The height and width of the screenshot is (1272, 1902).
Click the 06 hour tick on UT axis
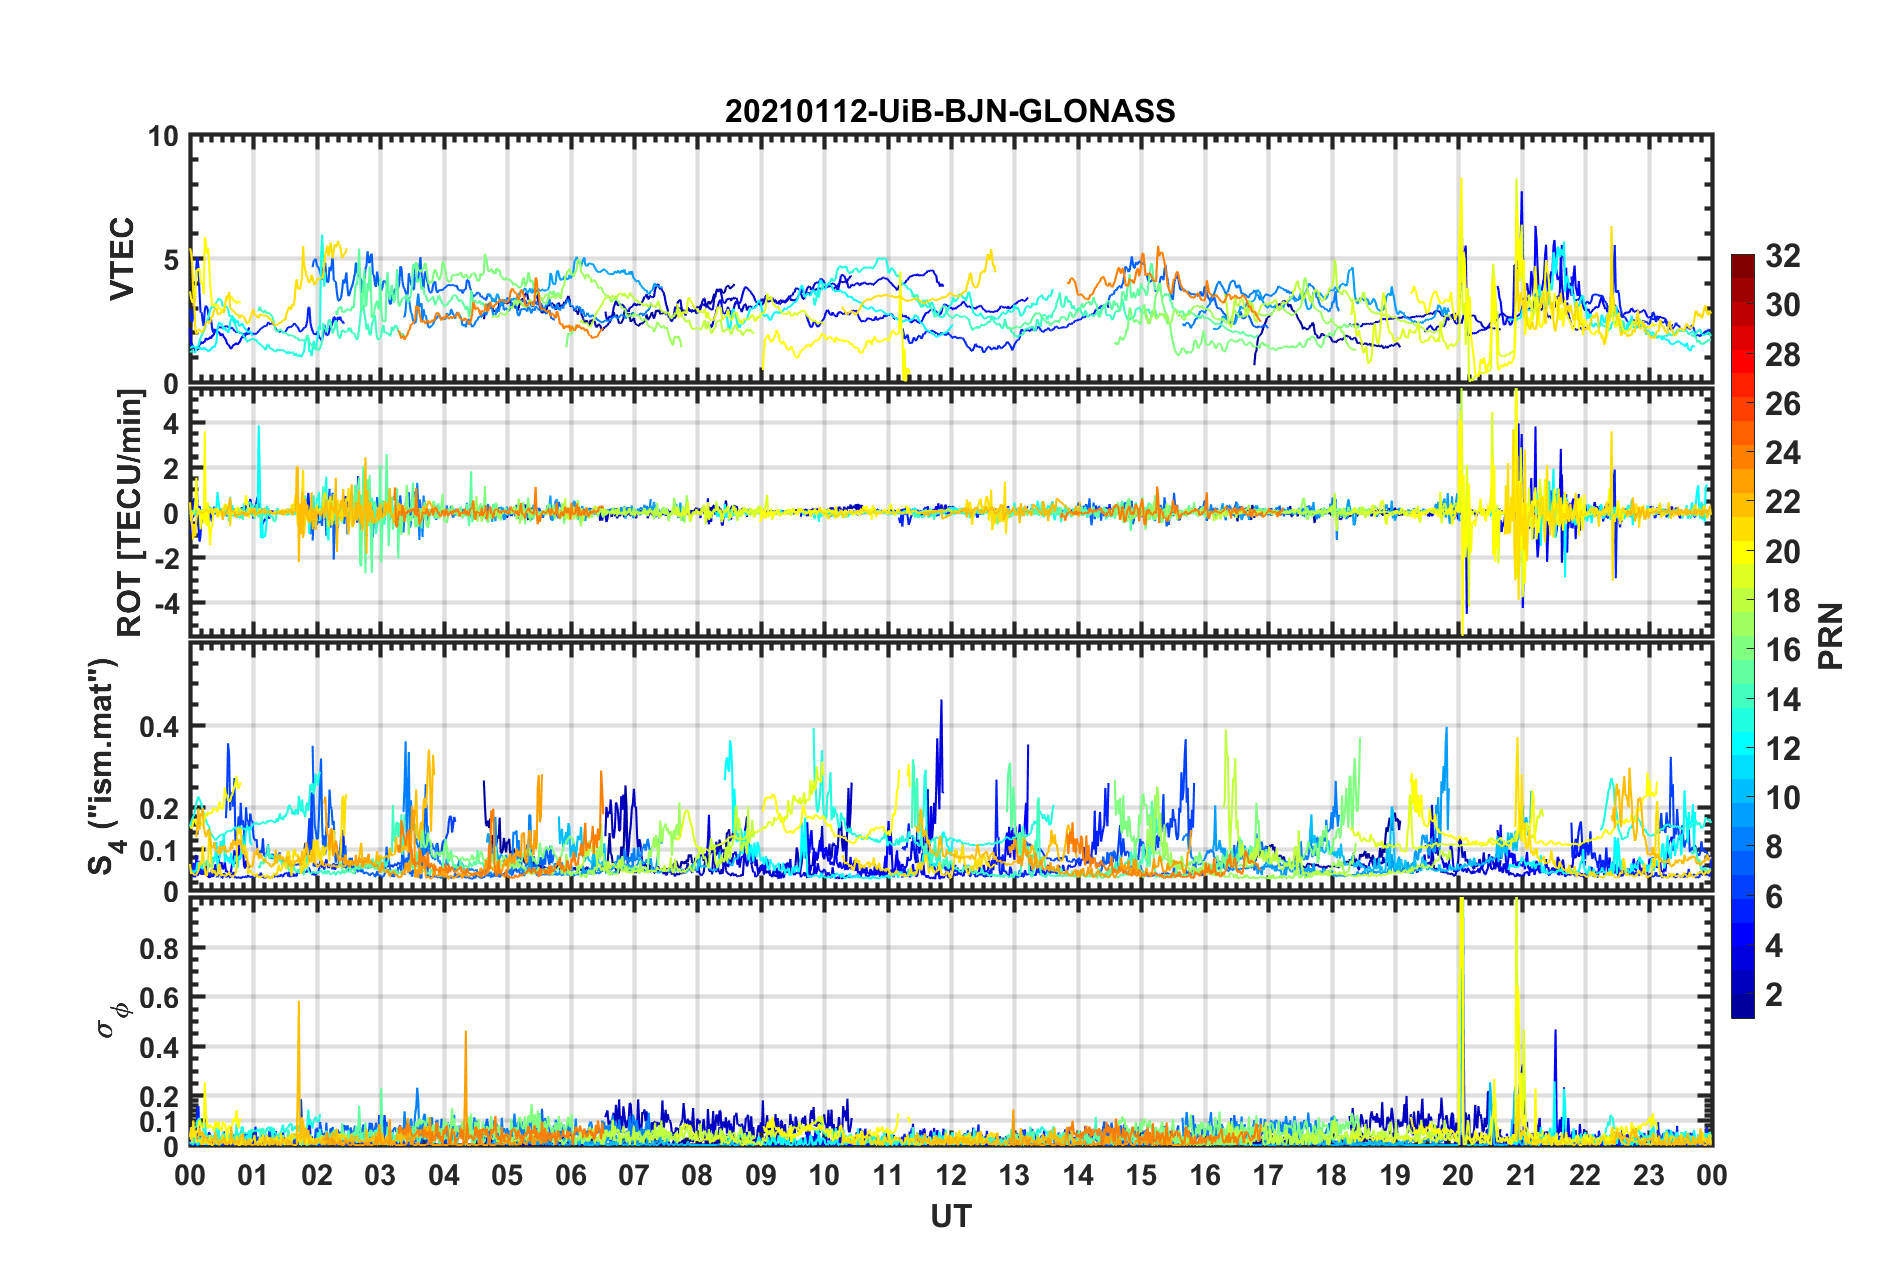point(571,1175)
